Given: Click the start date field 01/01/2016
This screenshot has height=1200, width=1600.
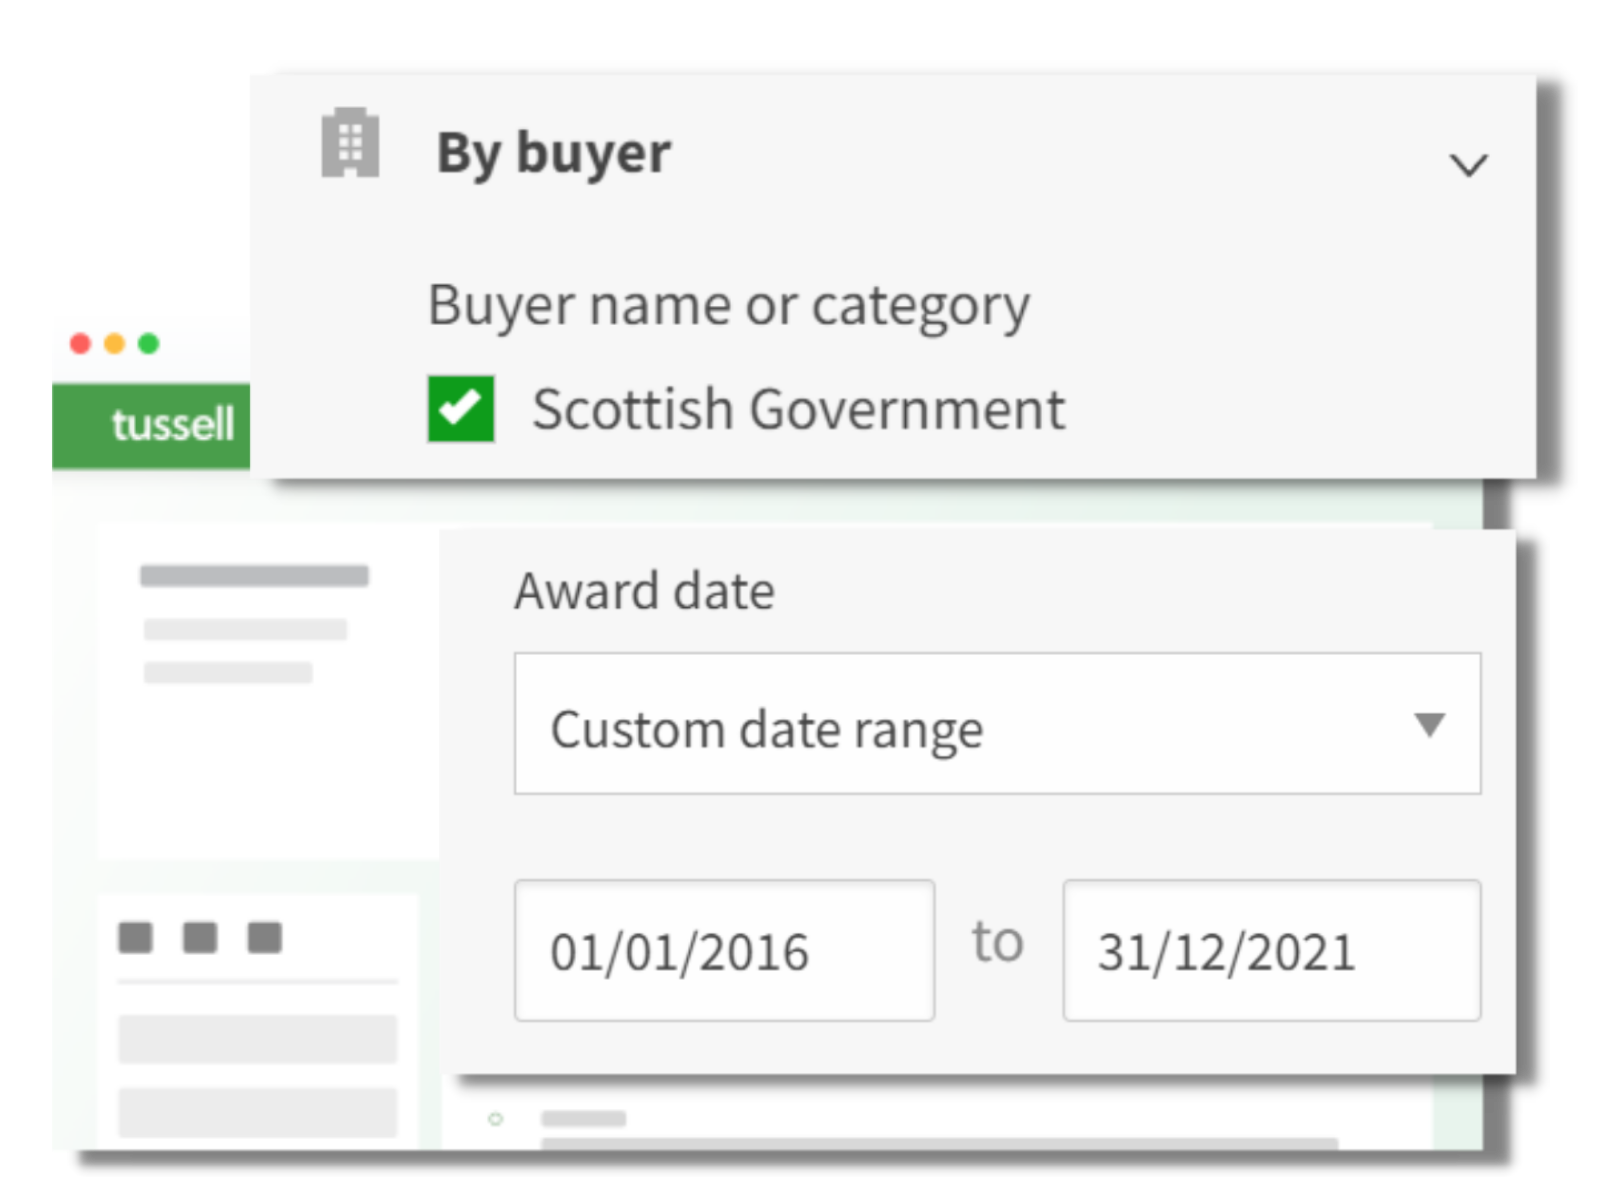Looking at the screenshot, I should (x=724, y=950).
